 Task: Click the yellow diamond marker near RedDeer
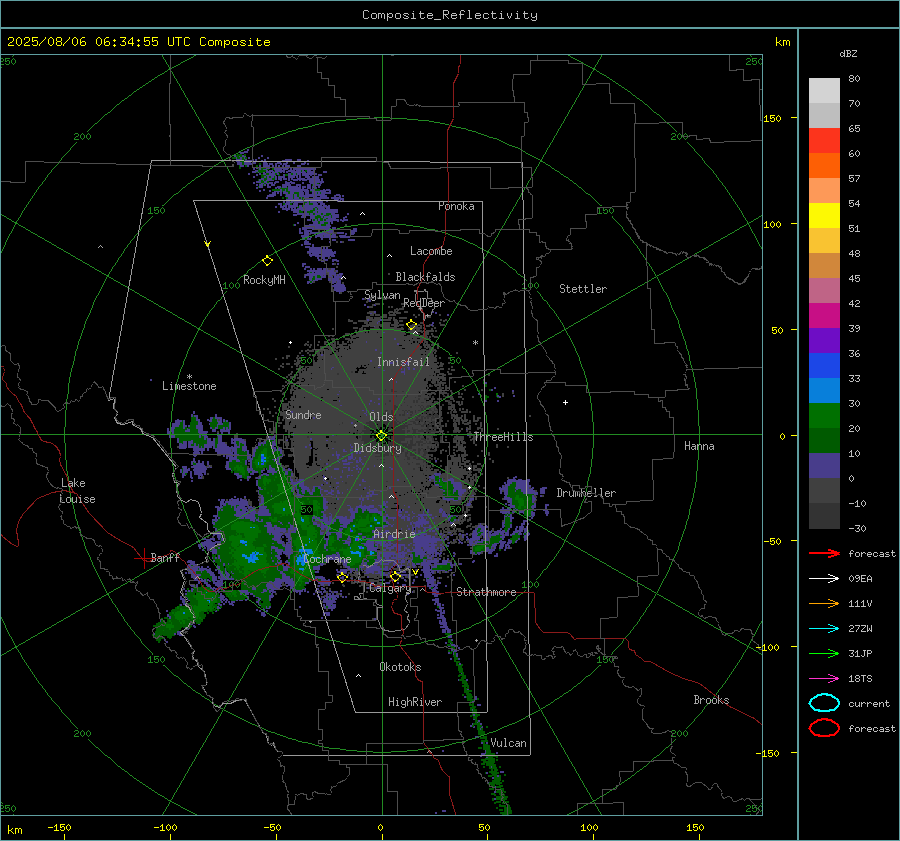tap(412, 325)
